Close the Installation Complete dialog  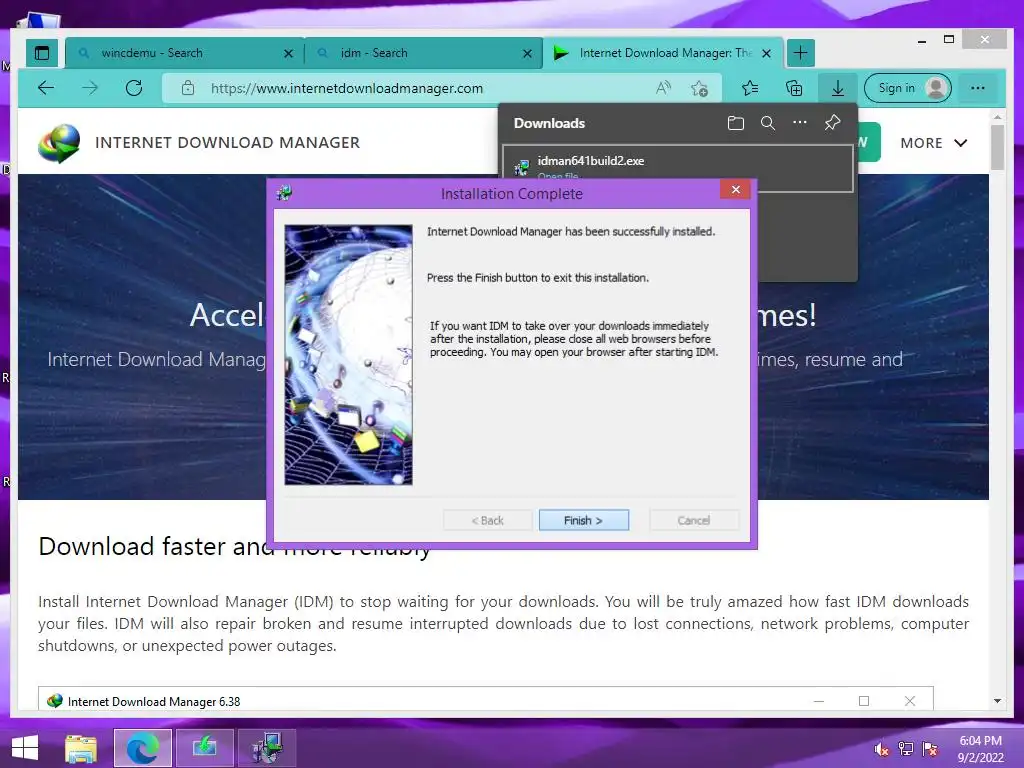[x=736, y=189]
